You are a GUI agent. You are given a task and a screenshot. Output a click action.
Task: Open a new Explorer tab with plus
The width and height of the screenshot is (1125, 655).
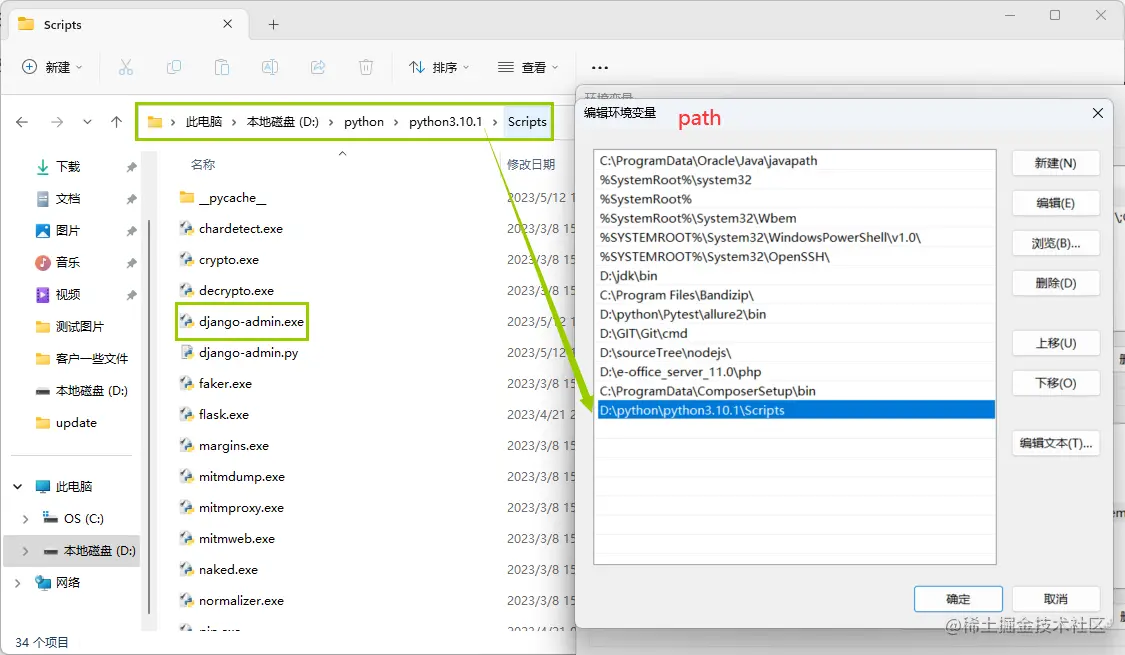273,24
